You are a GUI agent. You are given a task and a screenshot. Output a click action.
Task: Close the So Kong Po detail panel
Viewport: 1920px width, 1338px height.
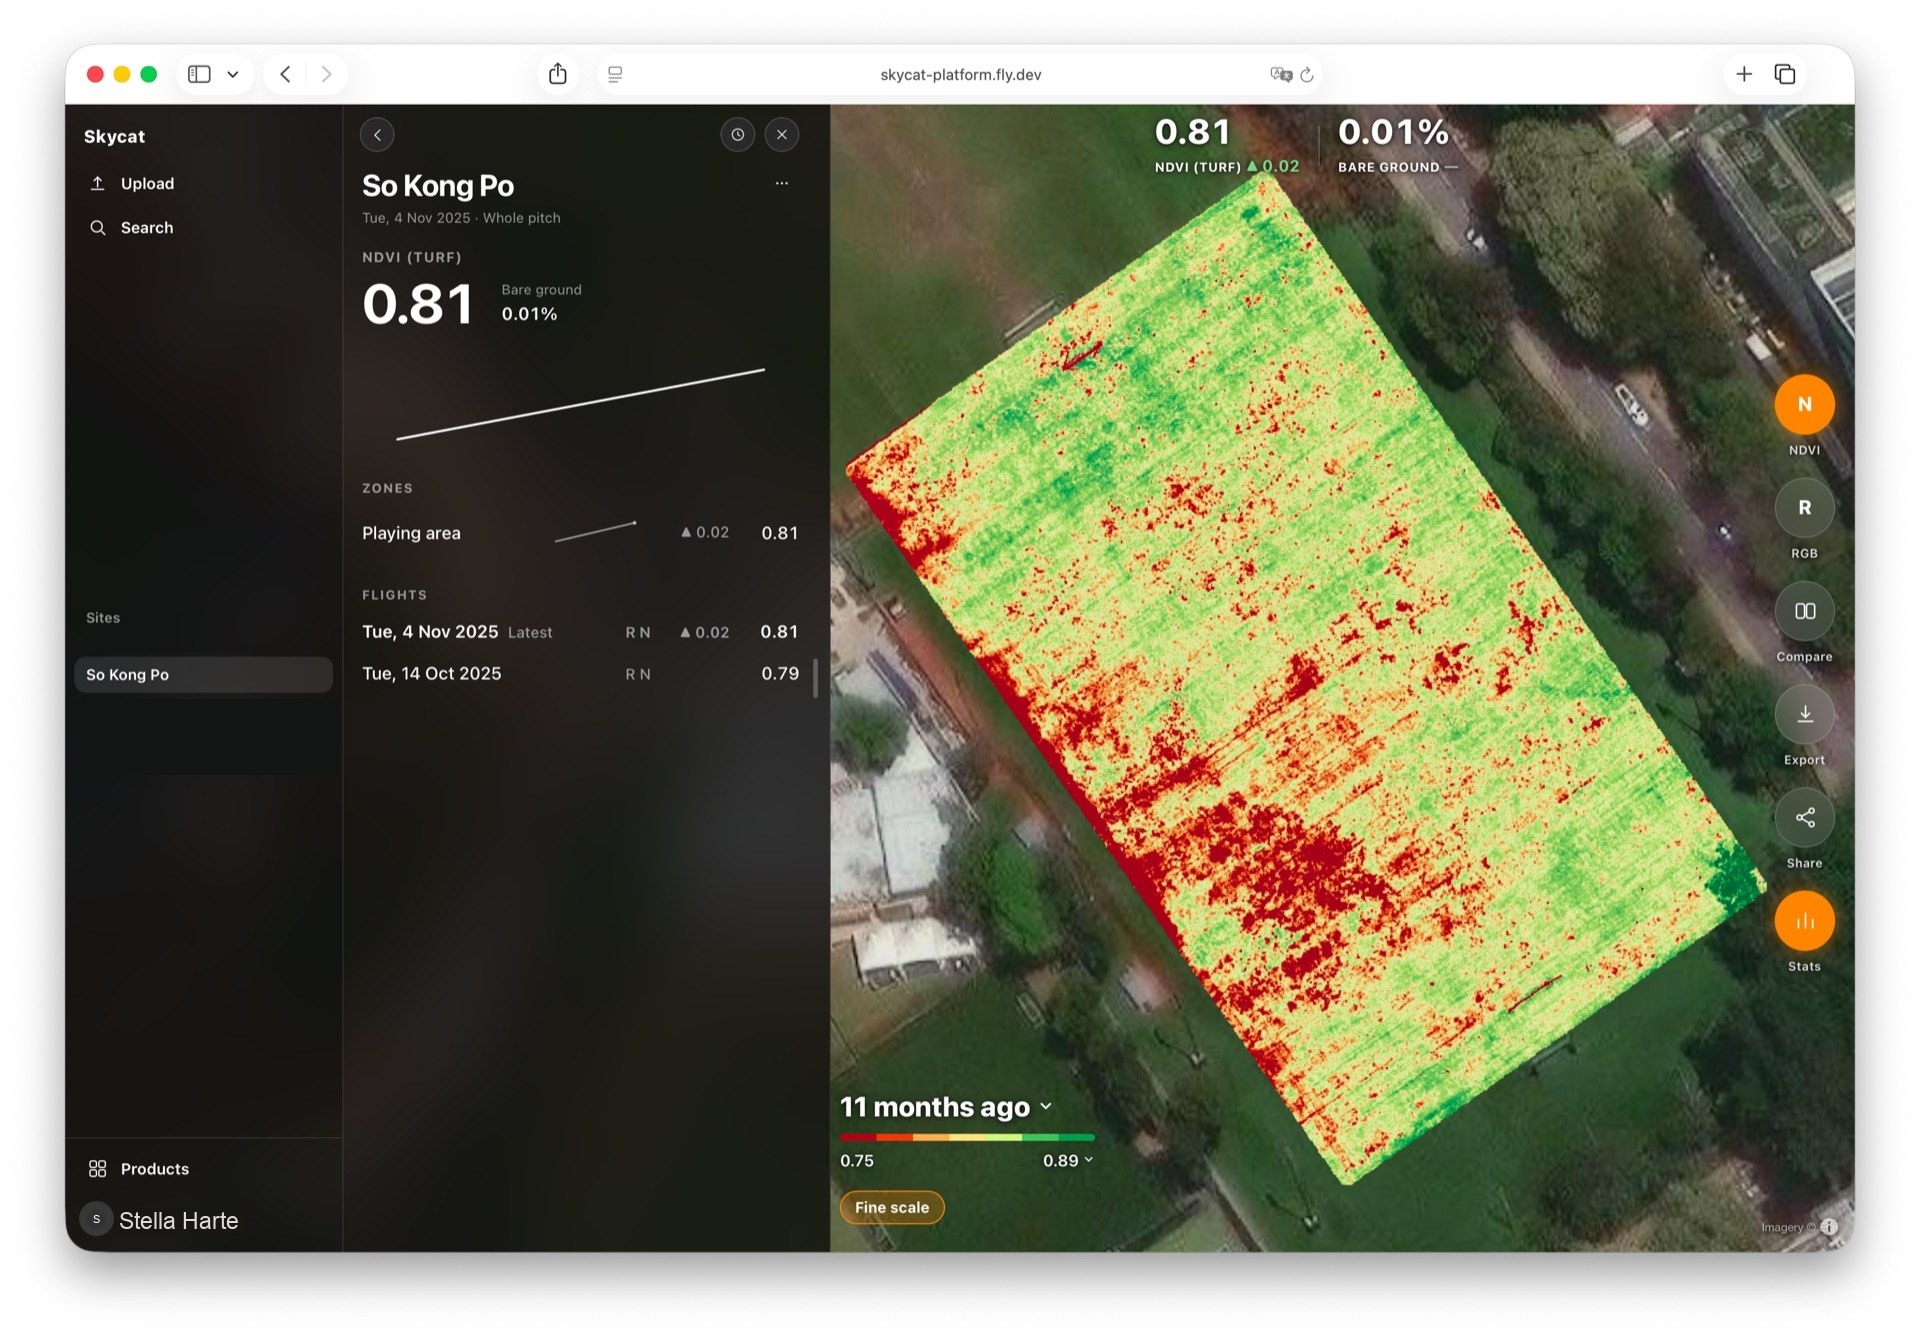point(782,135)
